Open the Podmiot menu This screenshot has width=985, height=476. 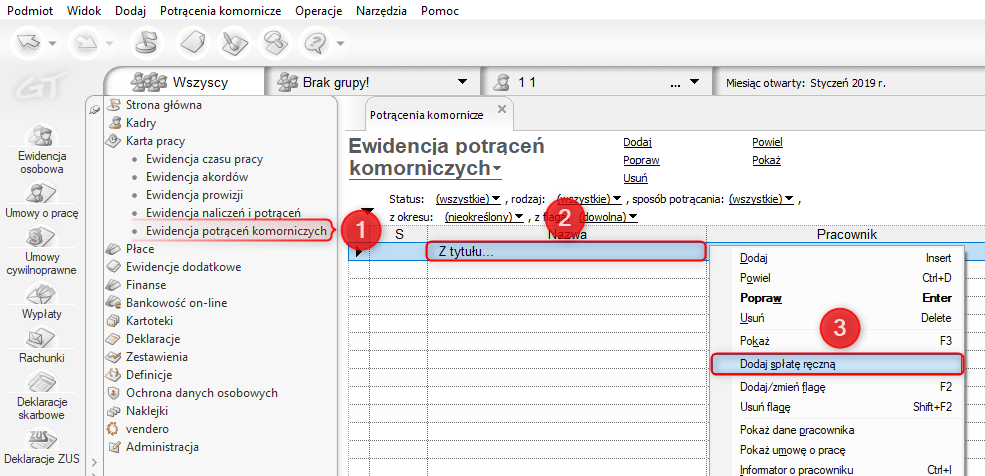[30, 11]
